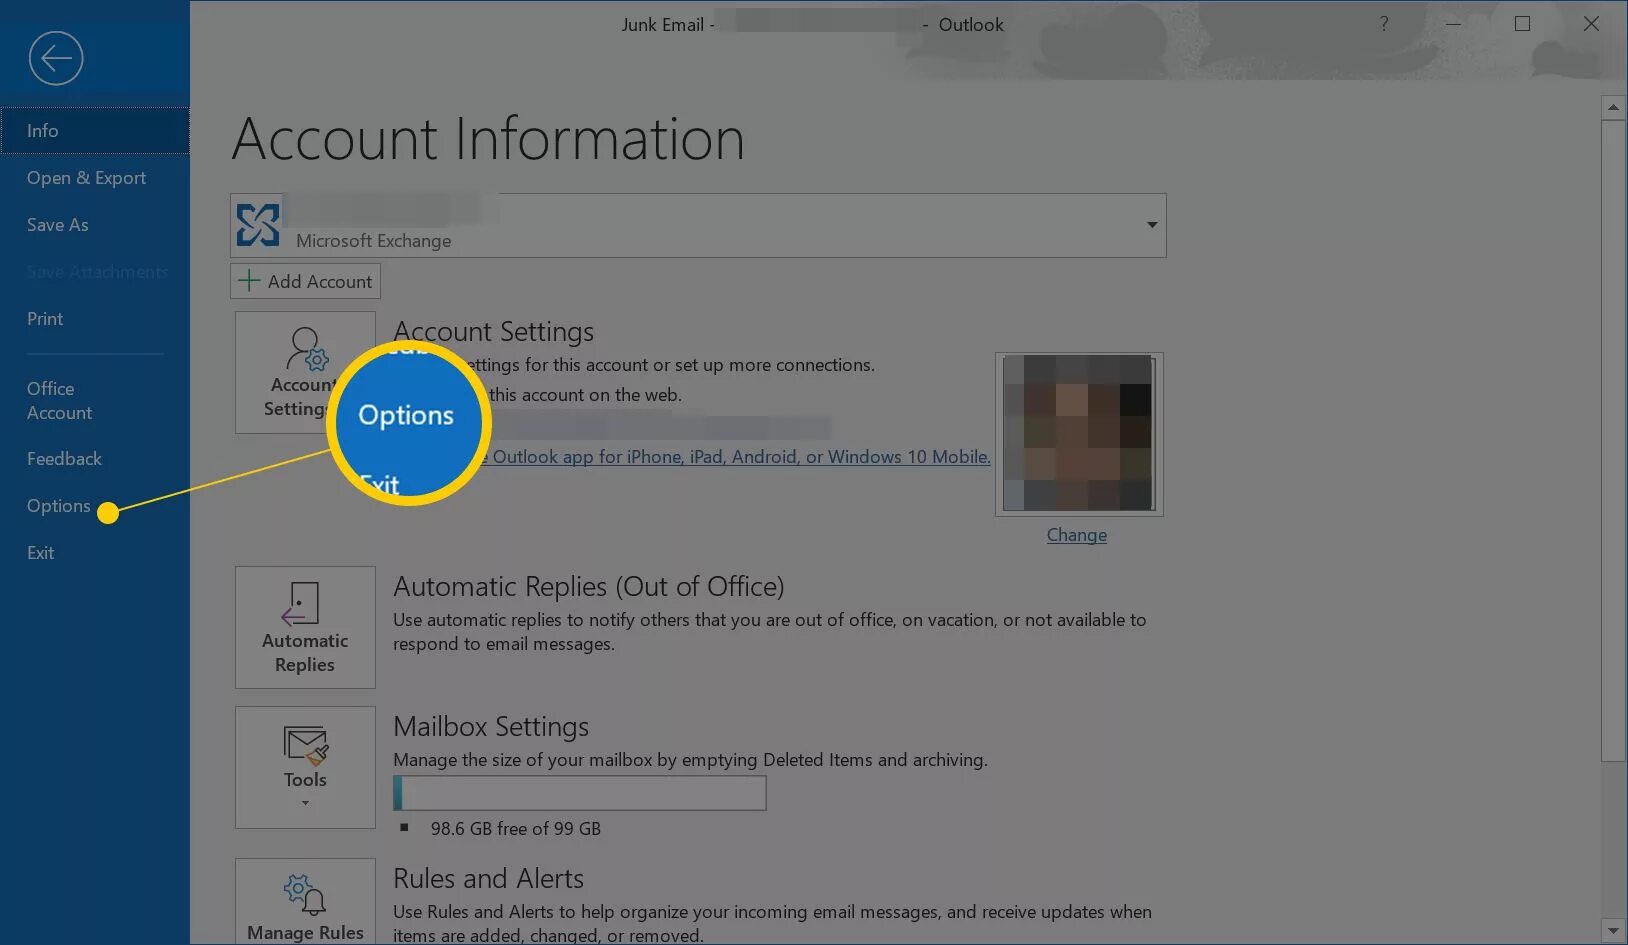The height and width of the screenshot is (945, 1628).
Task: Open the Info menu item
Action: click(95, 131)
